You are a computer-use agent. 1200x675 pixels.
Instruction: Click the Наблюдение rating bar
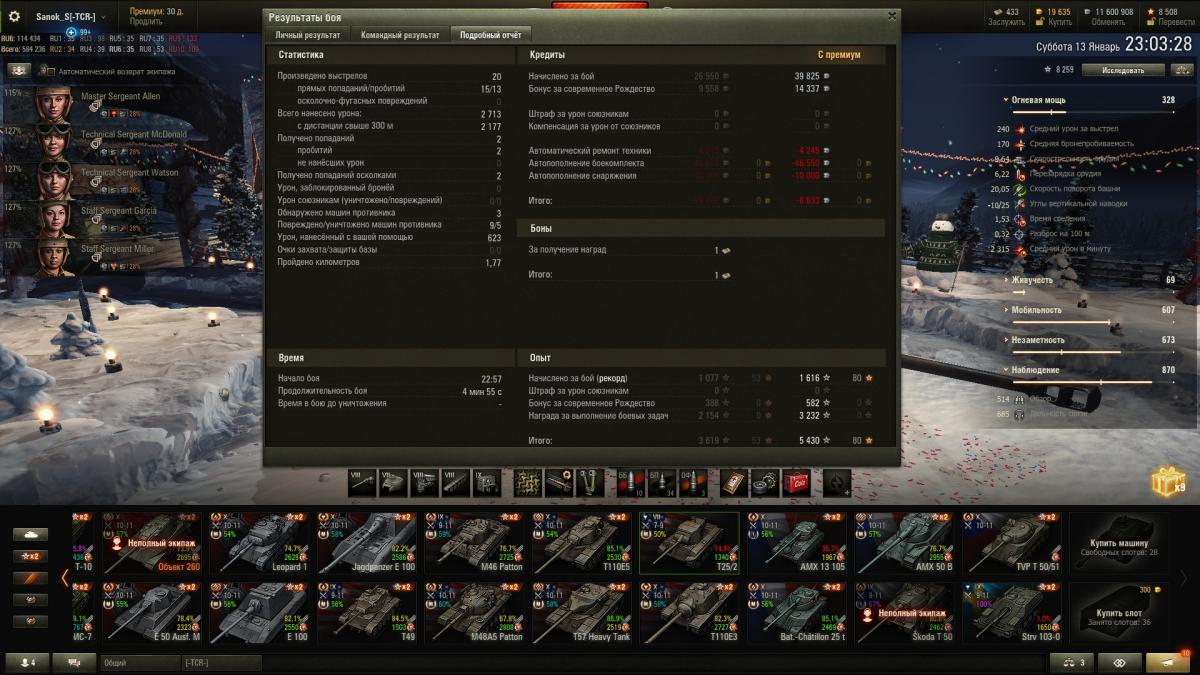tap(1095, 382)
